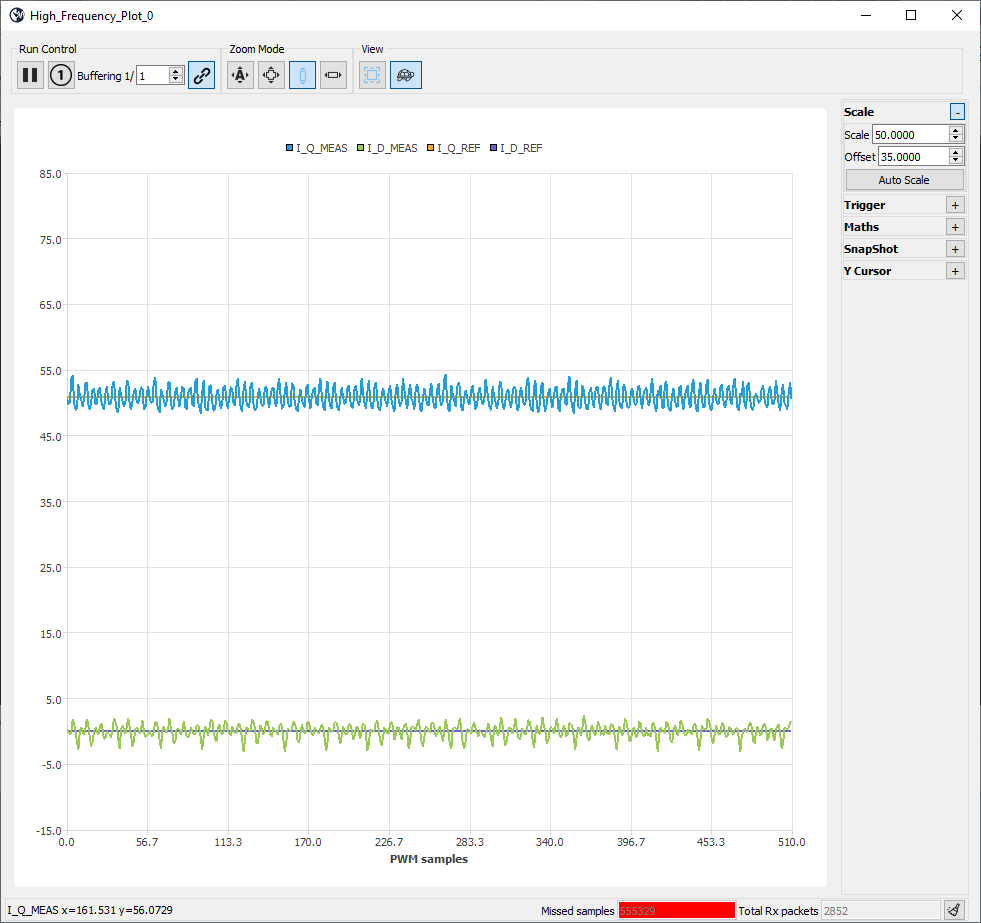Click the Scale panel heading
The width and height of the screenshot is (981, 923).
click(x=859, y=112)
